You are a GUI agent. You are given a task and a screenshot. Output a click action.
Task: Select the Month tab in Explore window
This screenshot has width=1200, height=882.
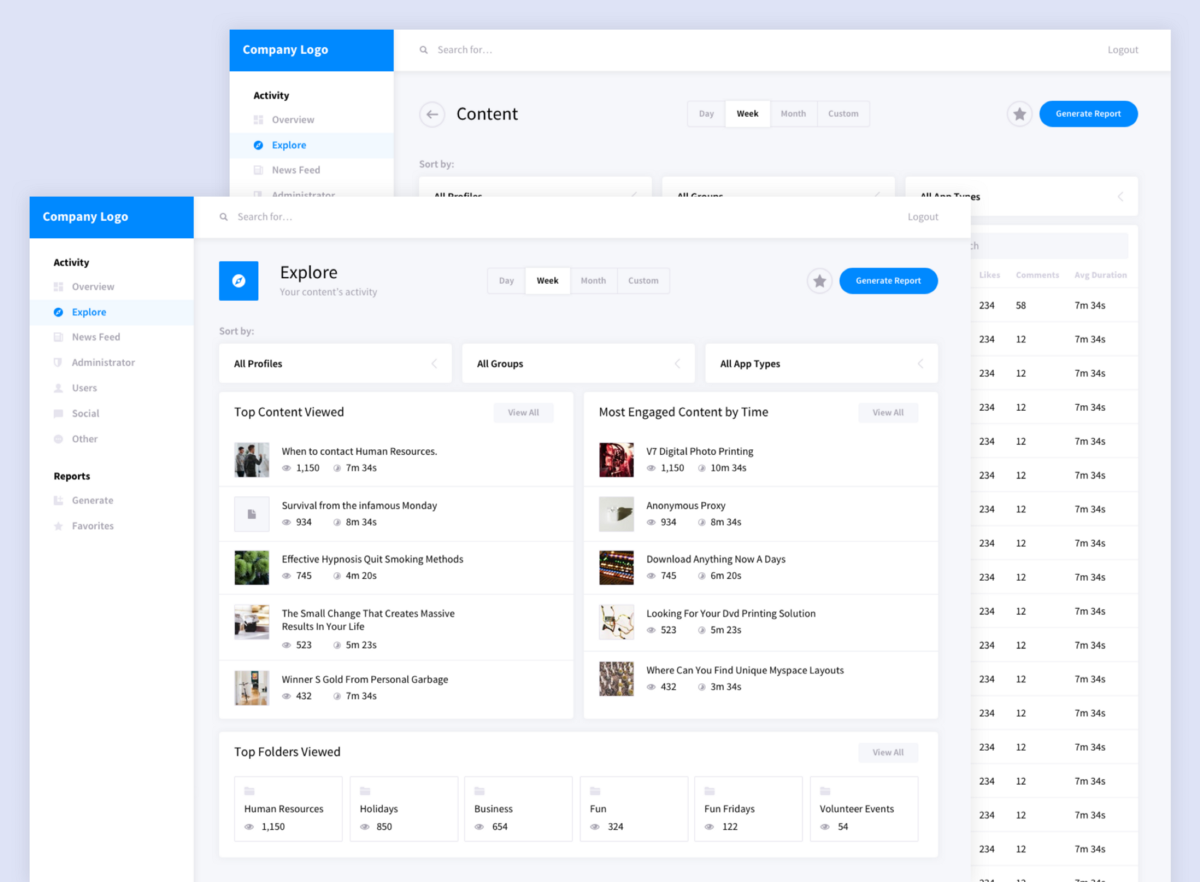tap(594, 281)
